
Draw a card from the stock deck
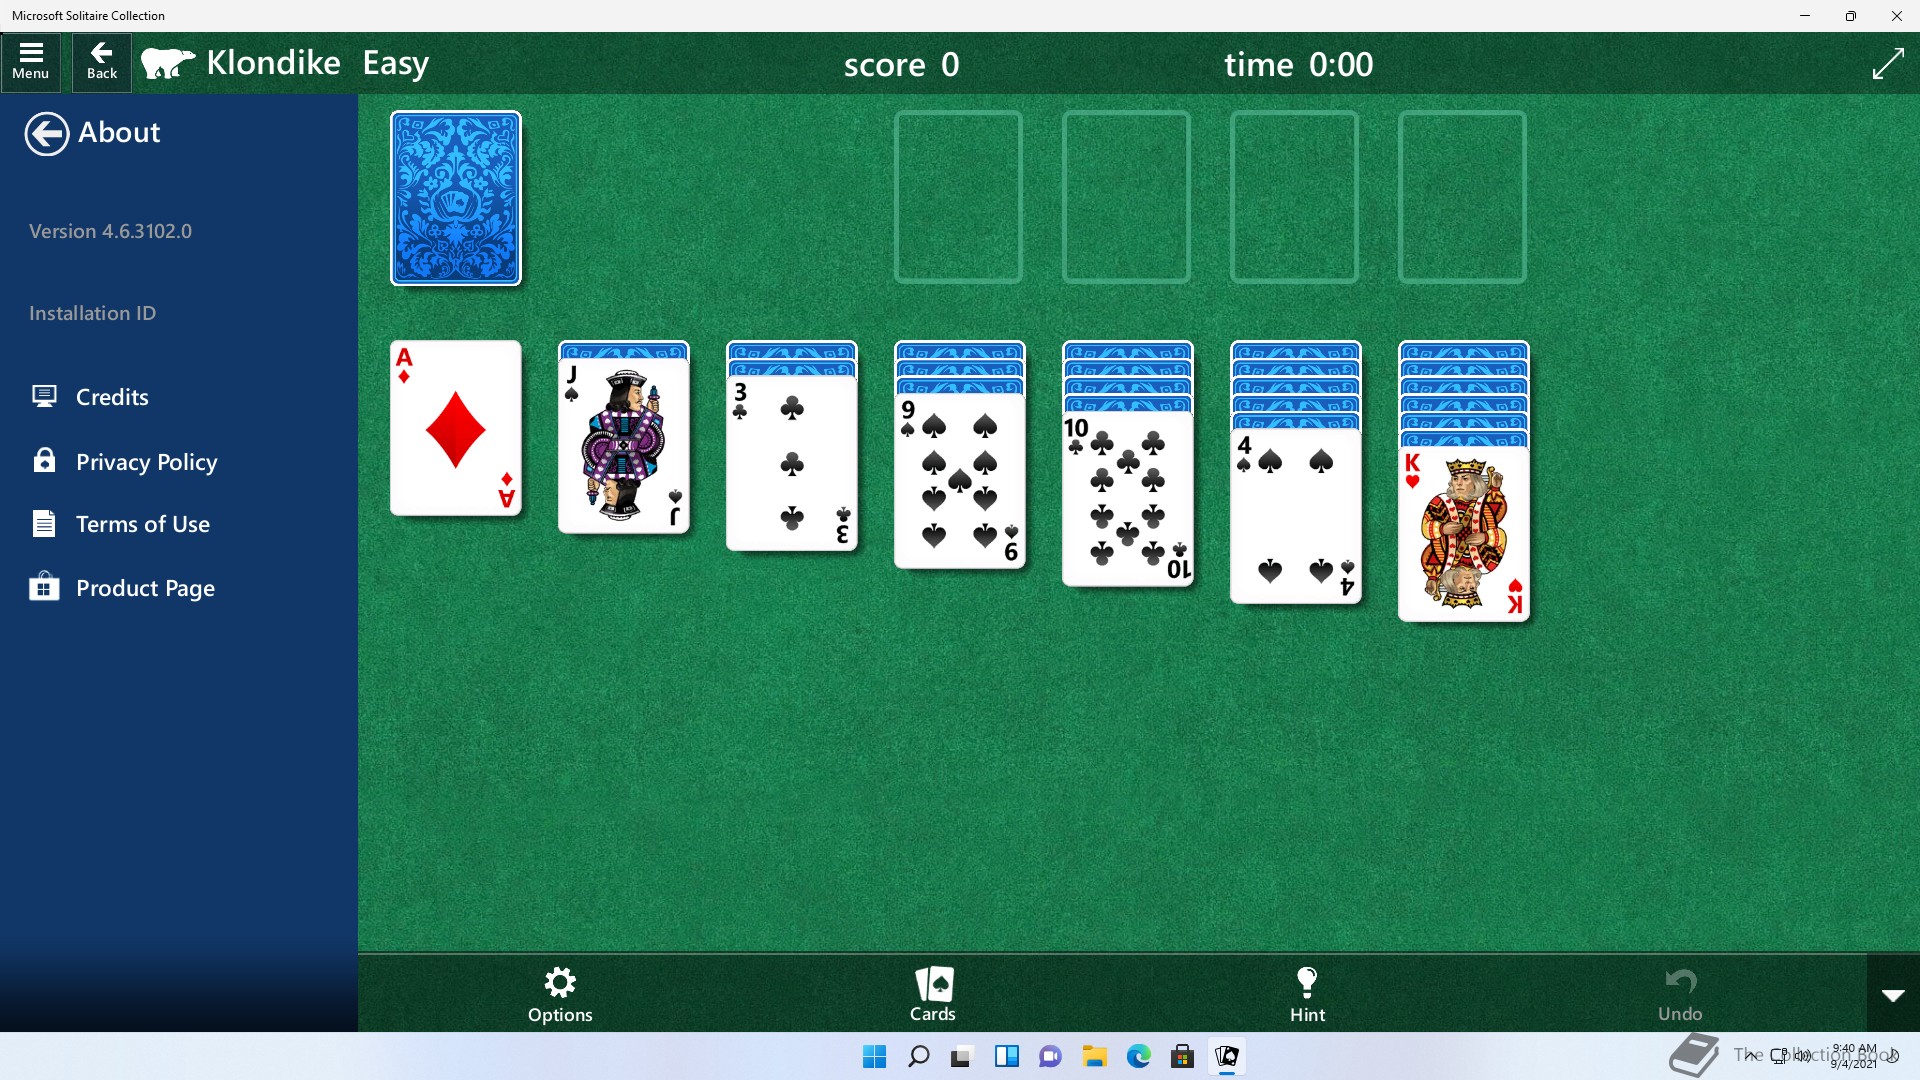point(455,198)
